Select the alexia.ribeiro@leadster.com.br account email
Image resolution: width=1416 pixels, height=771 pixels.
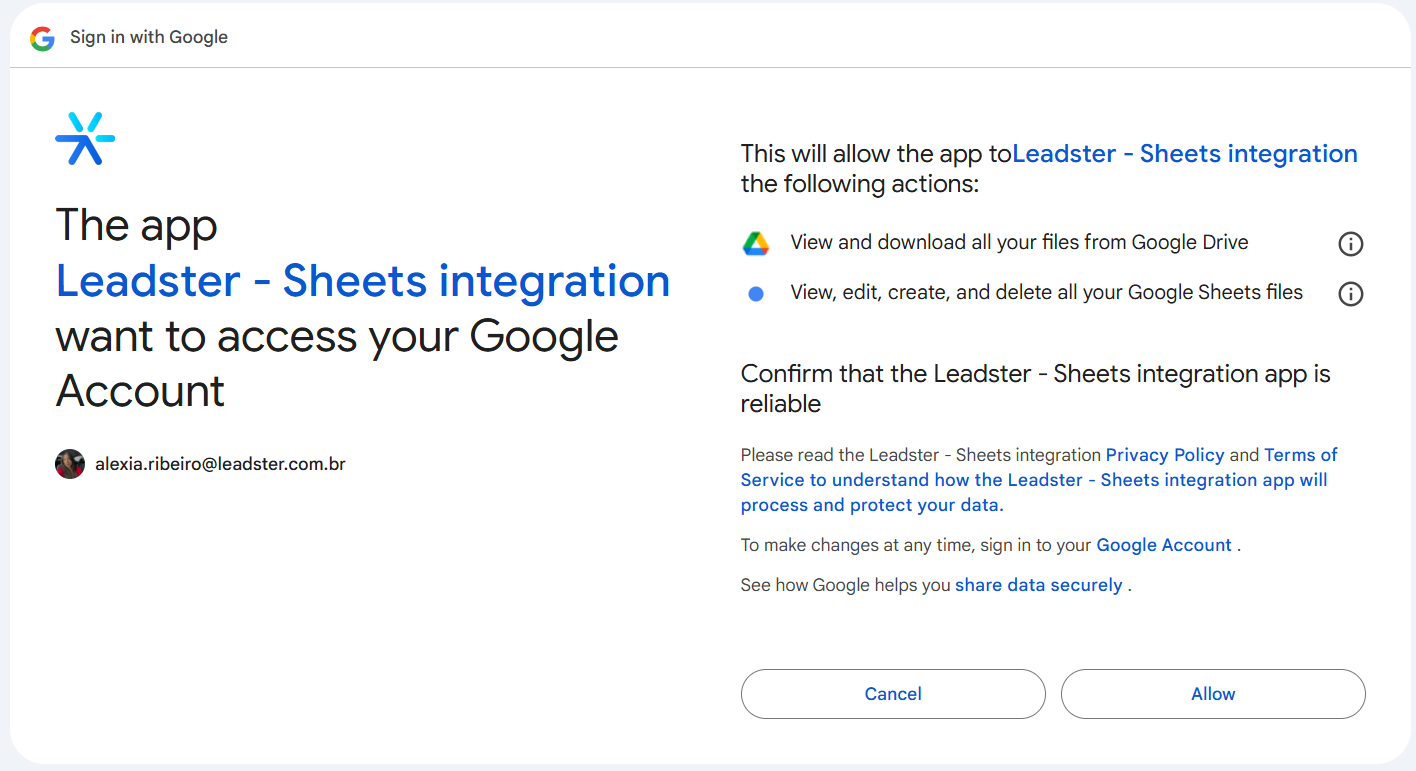click(x=220, y=464)
